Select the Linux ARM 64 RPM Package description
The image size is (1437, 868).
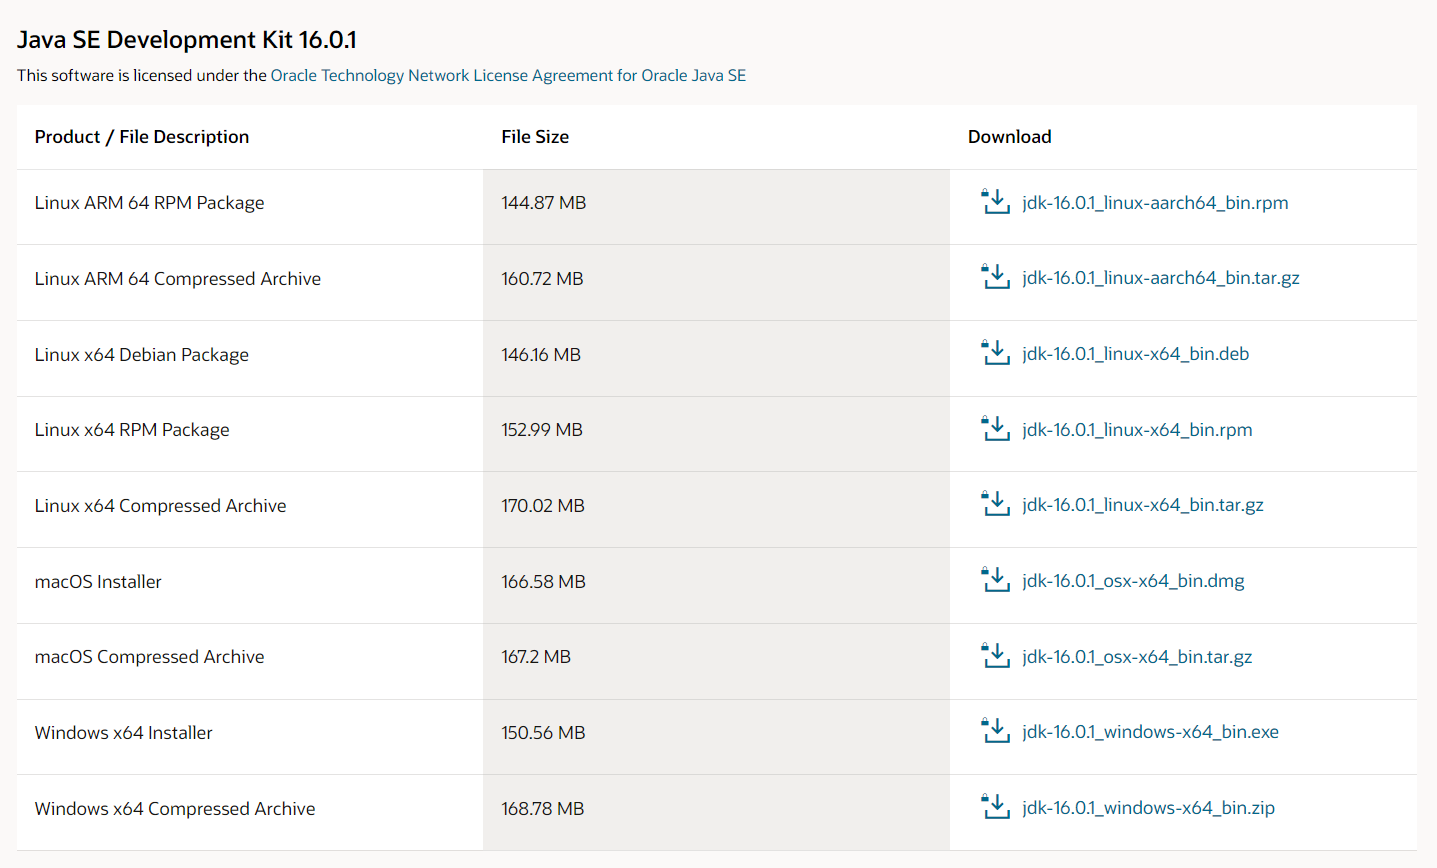[x=150, y=203]
